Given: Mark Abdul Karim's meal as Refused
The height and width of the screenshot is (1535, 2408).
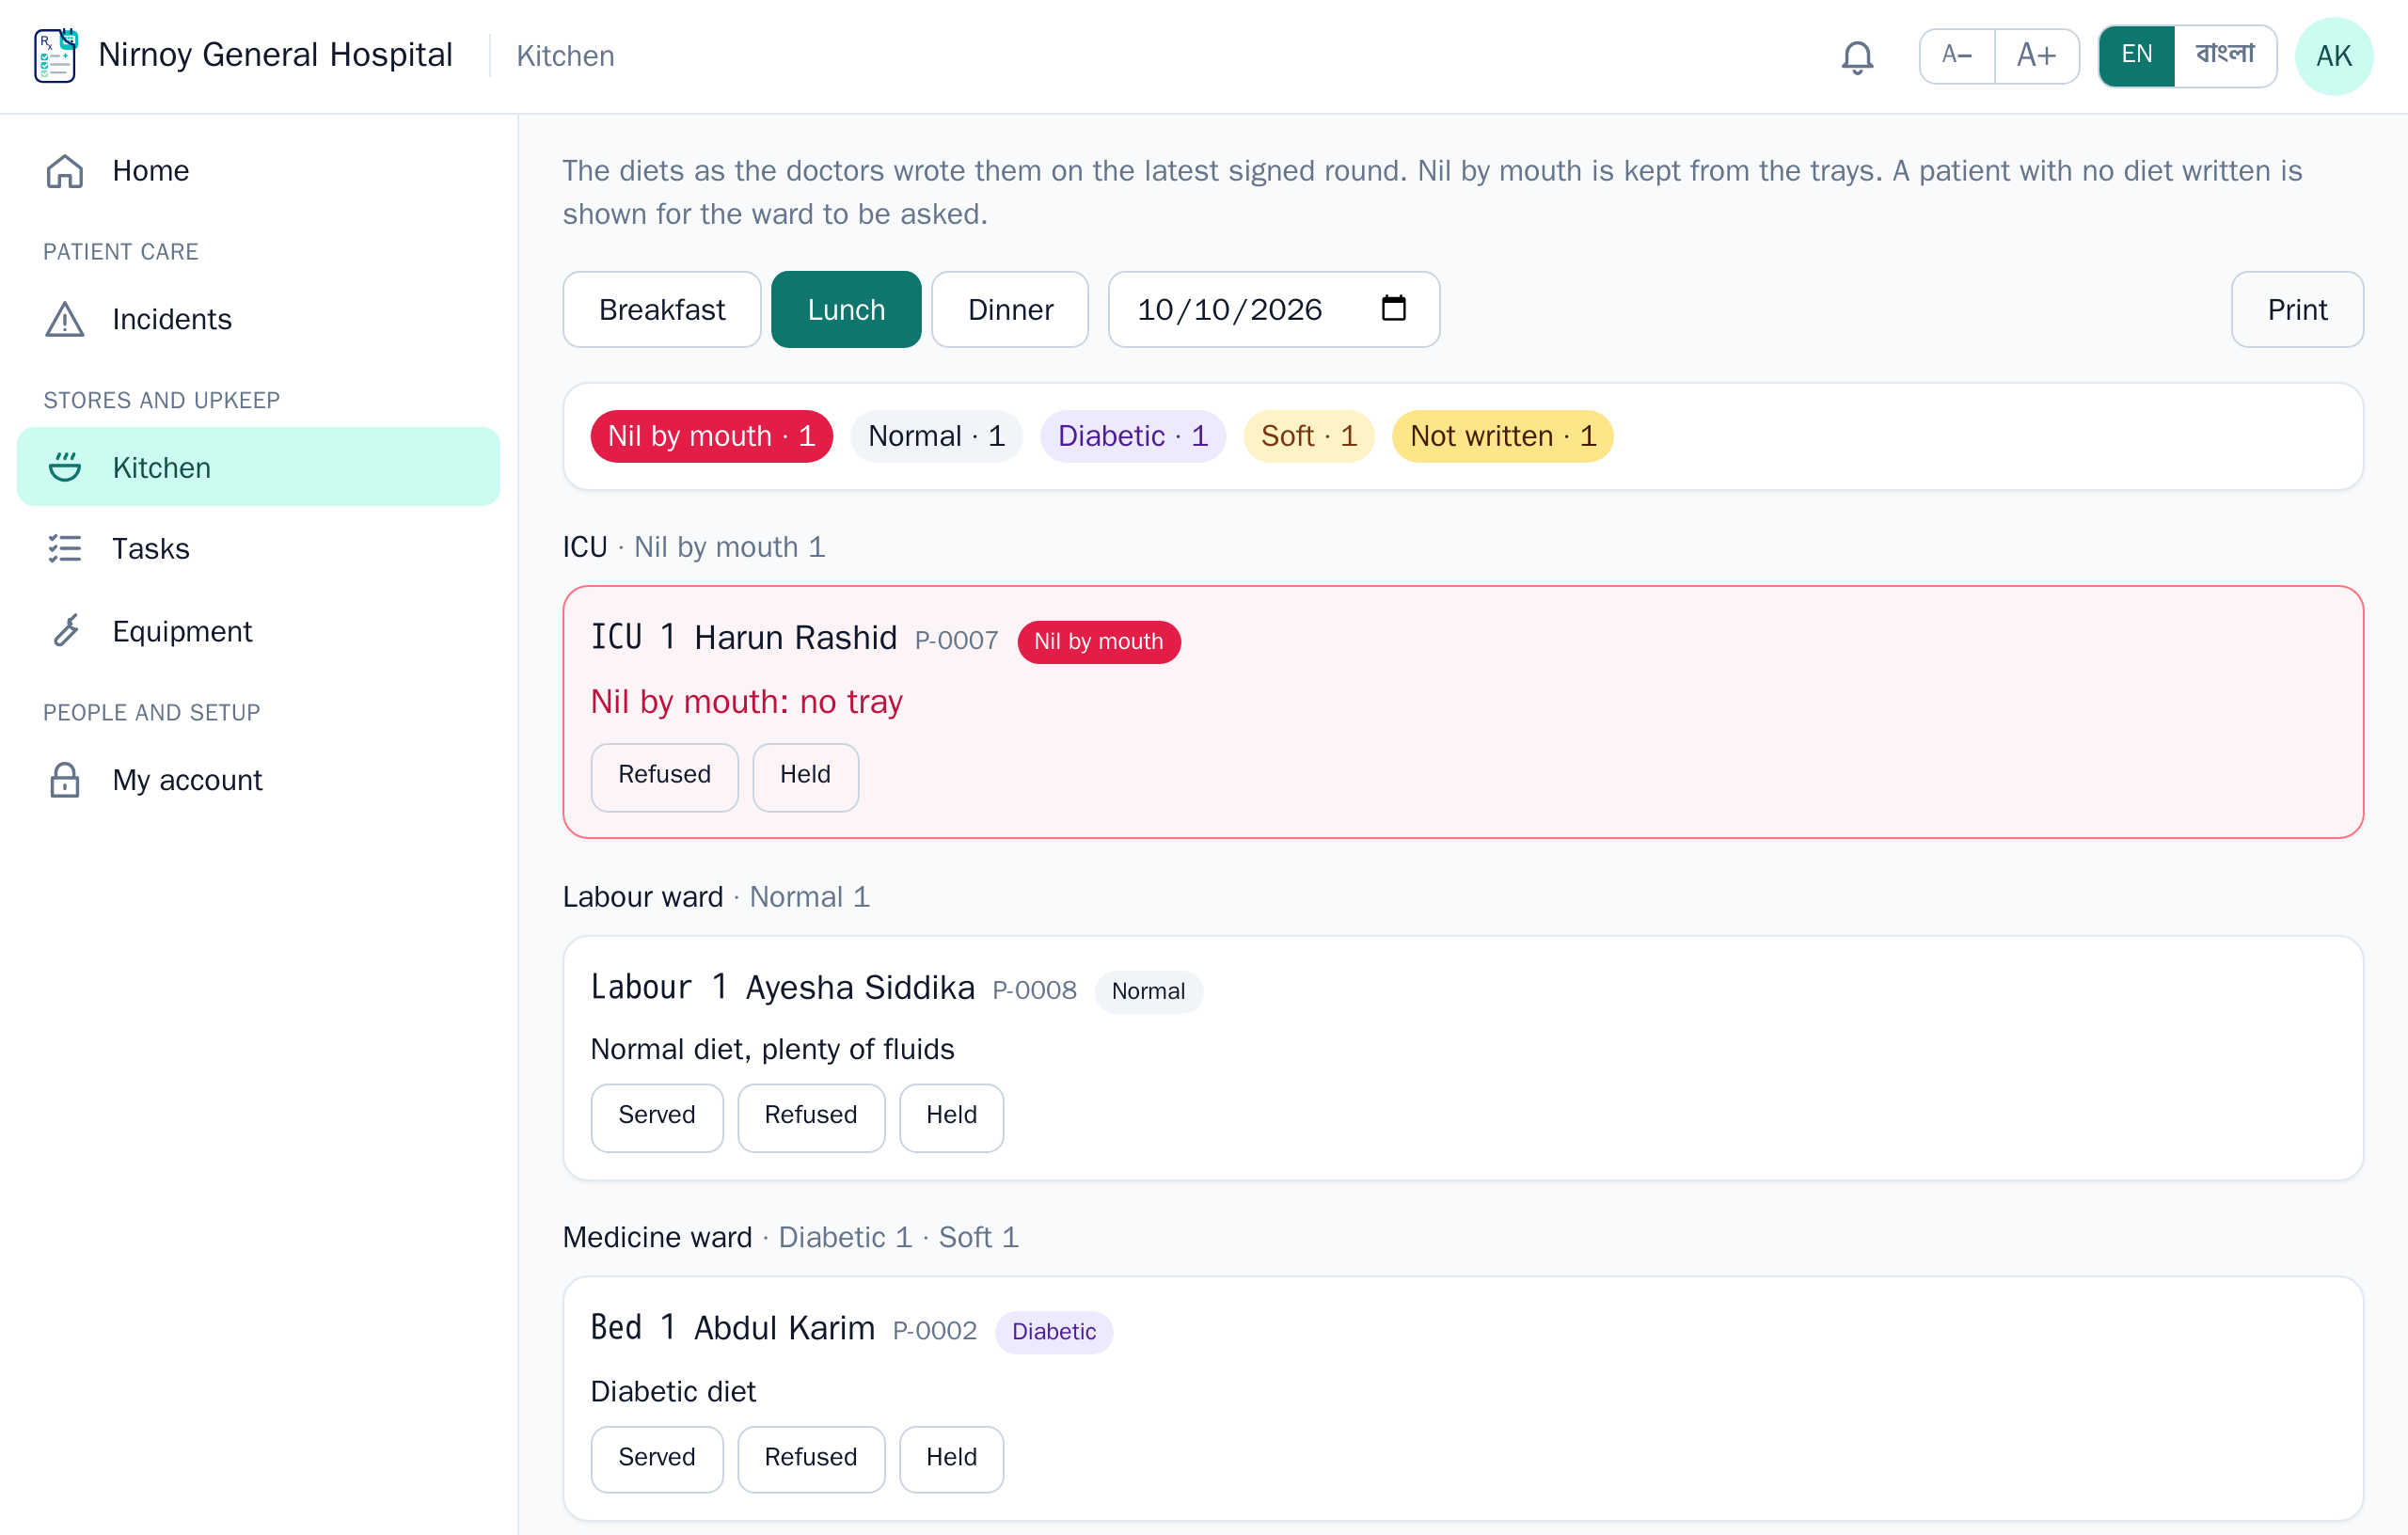Looking at the screenshot, I should (810, 1458).
